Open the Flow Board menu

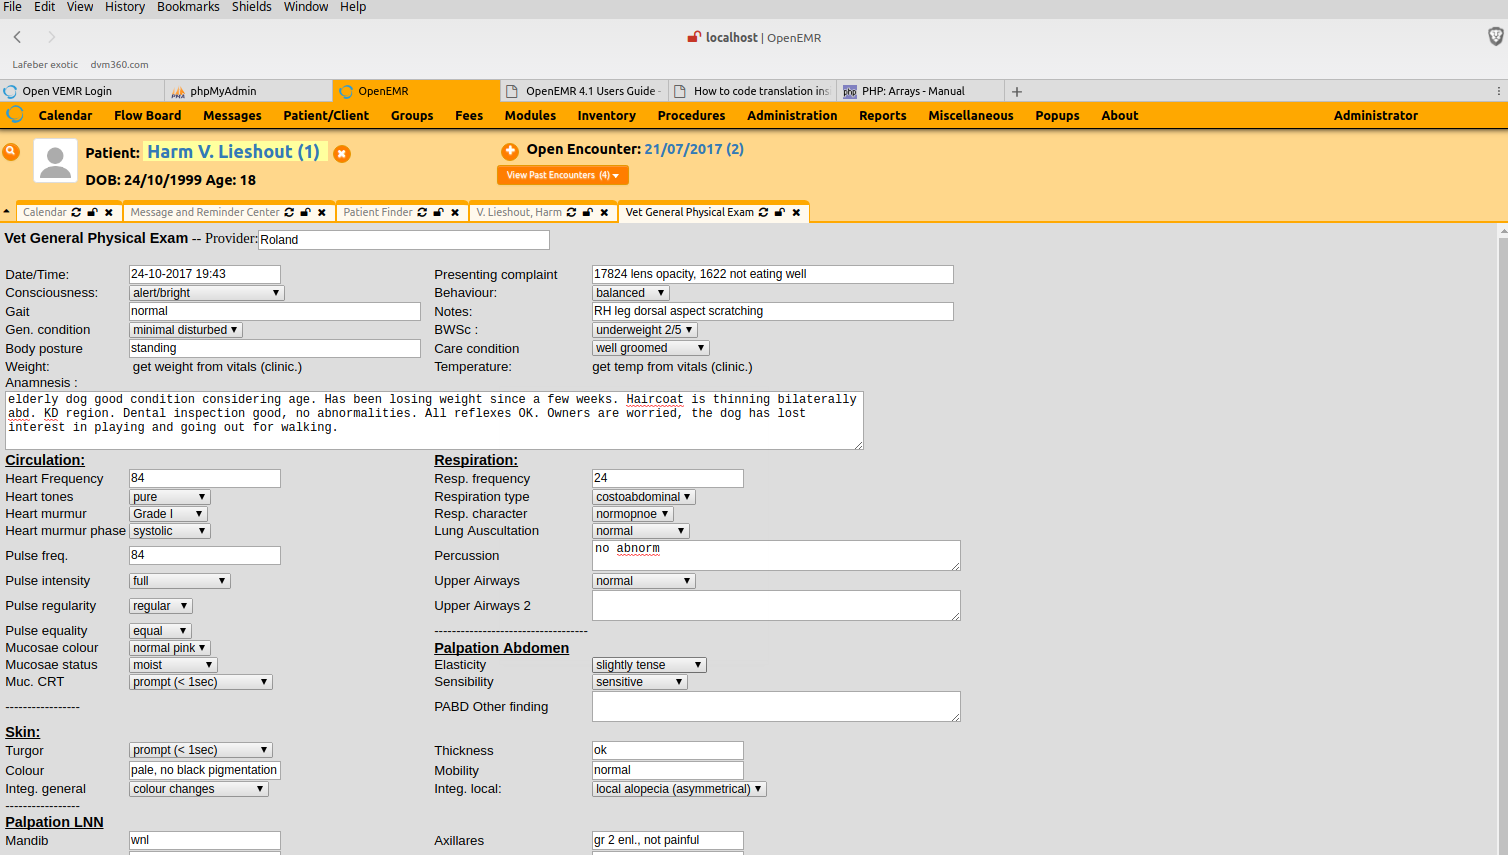tap(147, 115)
